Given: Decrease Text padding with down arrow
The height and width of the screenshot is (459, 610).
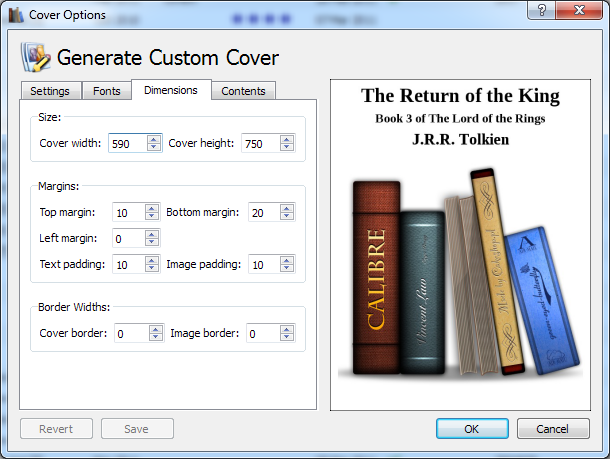Looking at the screenshot, I should tap(152, 268).
